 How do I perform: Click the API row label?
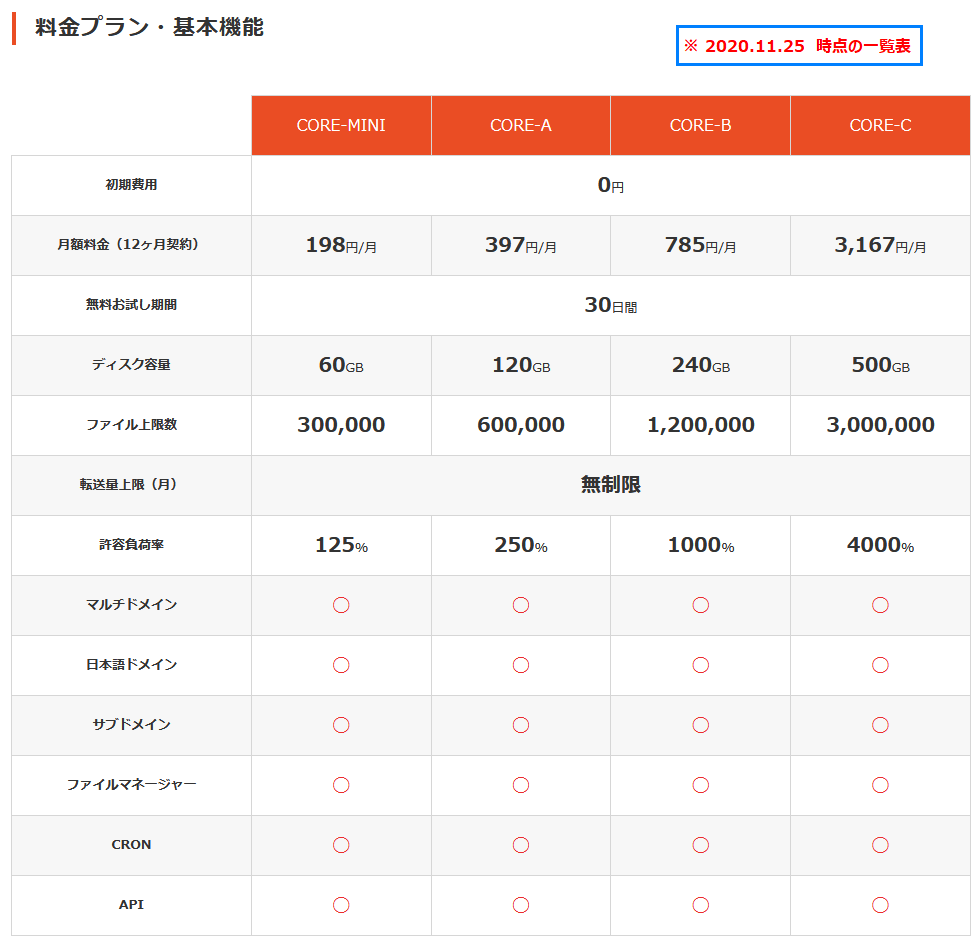tap(131, 905)
